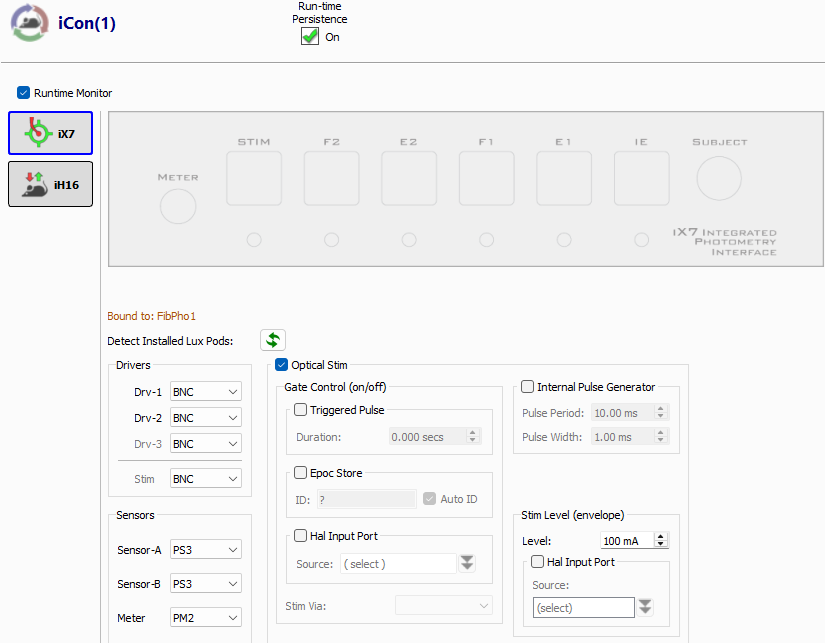Open Gate Control Hal Input Port source picker arrow
Viewport: 825px width, 643px height.
pos(467,563)
